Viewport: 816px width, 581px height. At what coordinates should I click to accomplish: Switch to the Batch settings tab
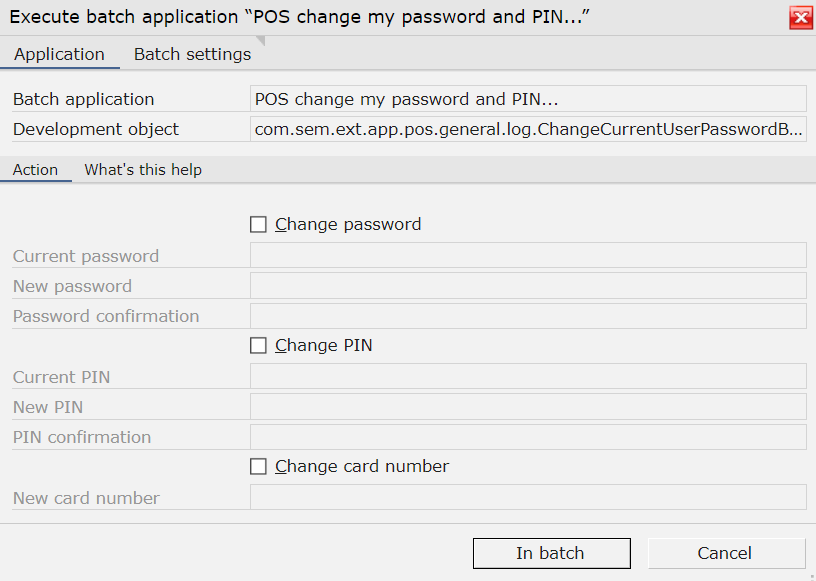coord(193,54)
